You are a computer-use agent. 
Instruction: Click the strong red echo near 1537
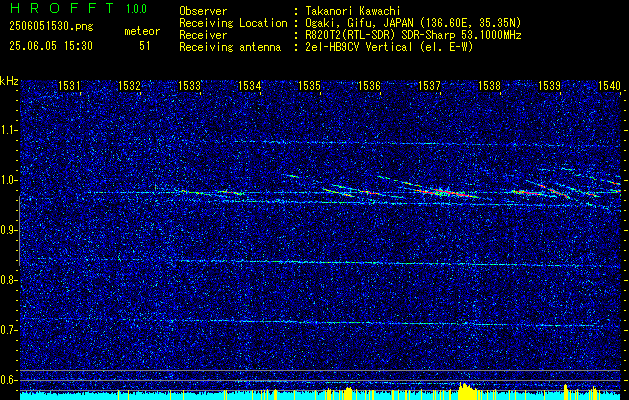pyautogui.click(x=445, y=192)
